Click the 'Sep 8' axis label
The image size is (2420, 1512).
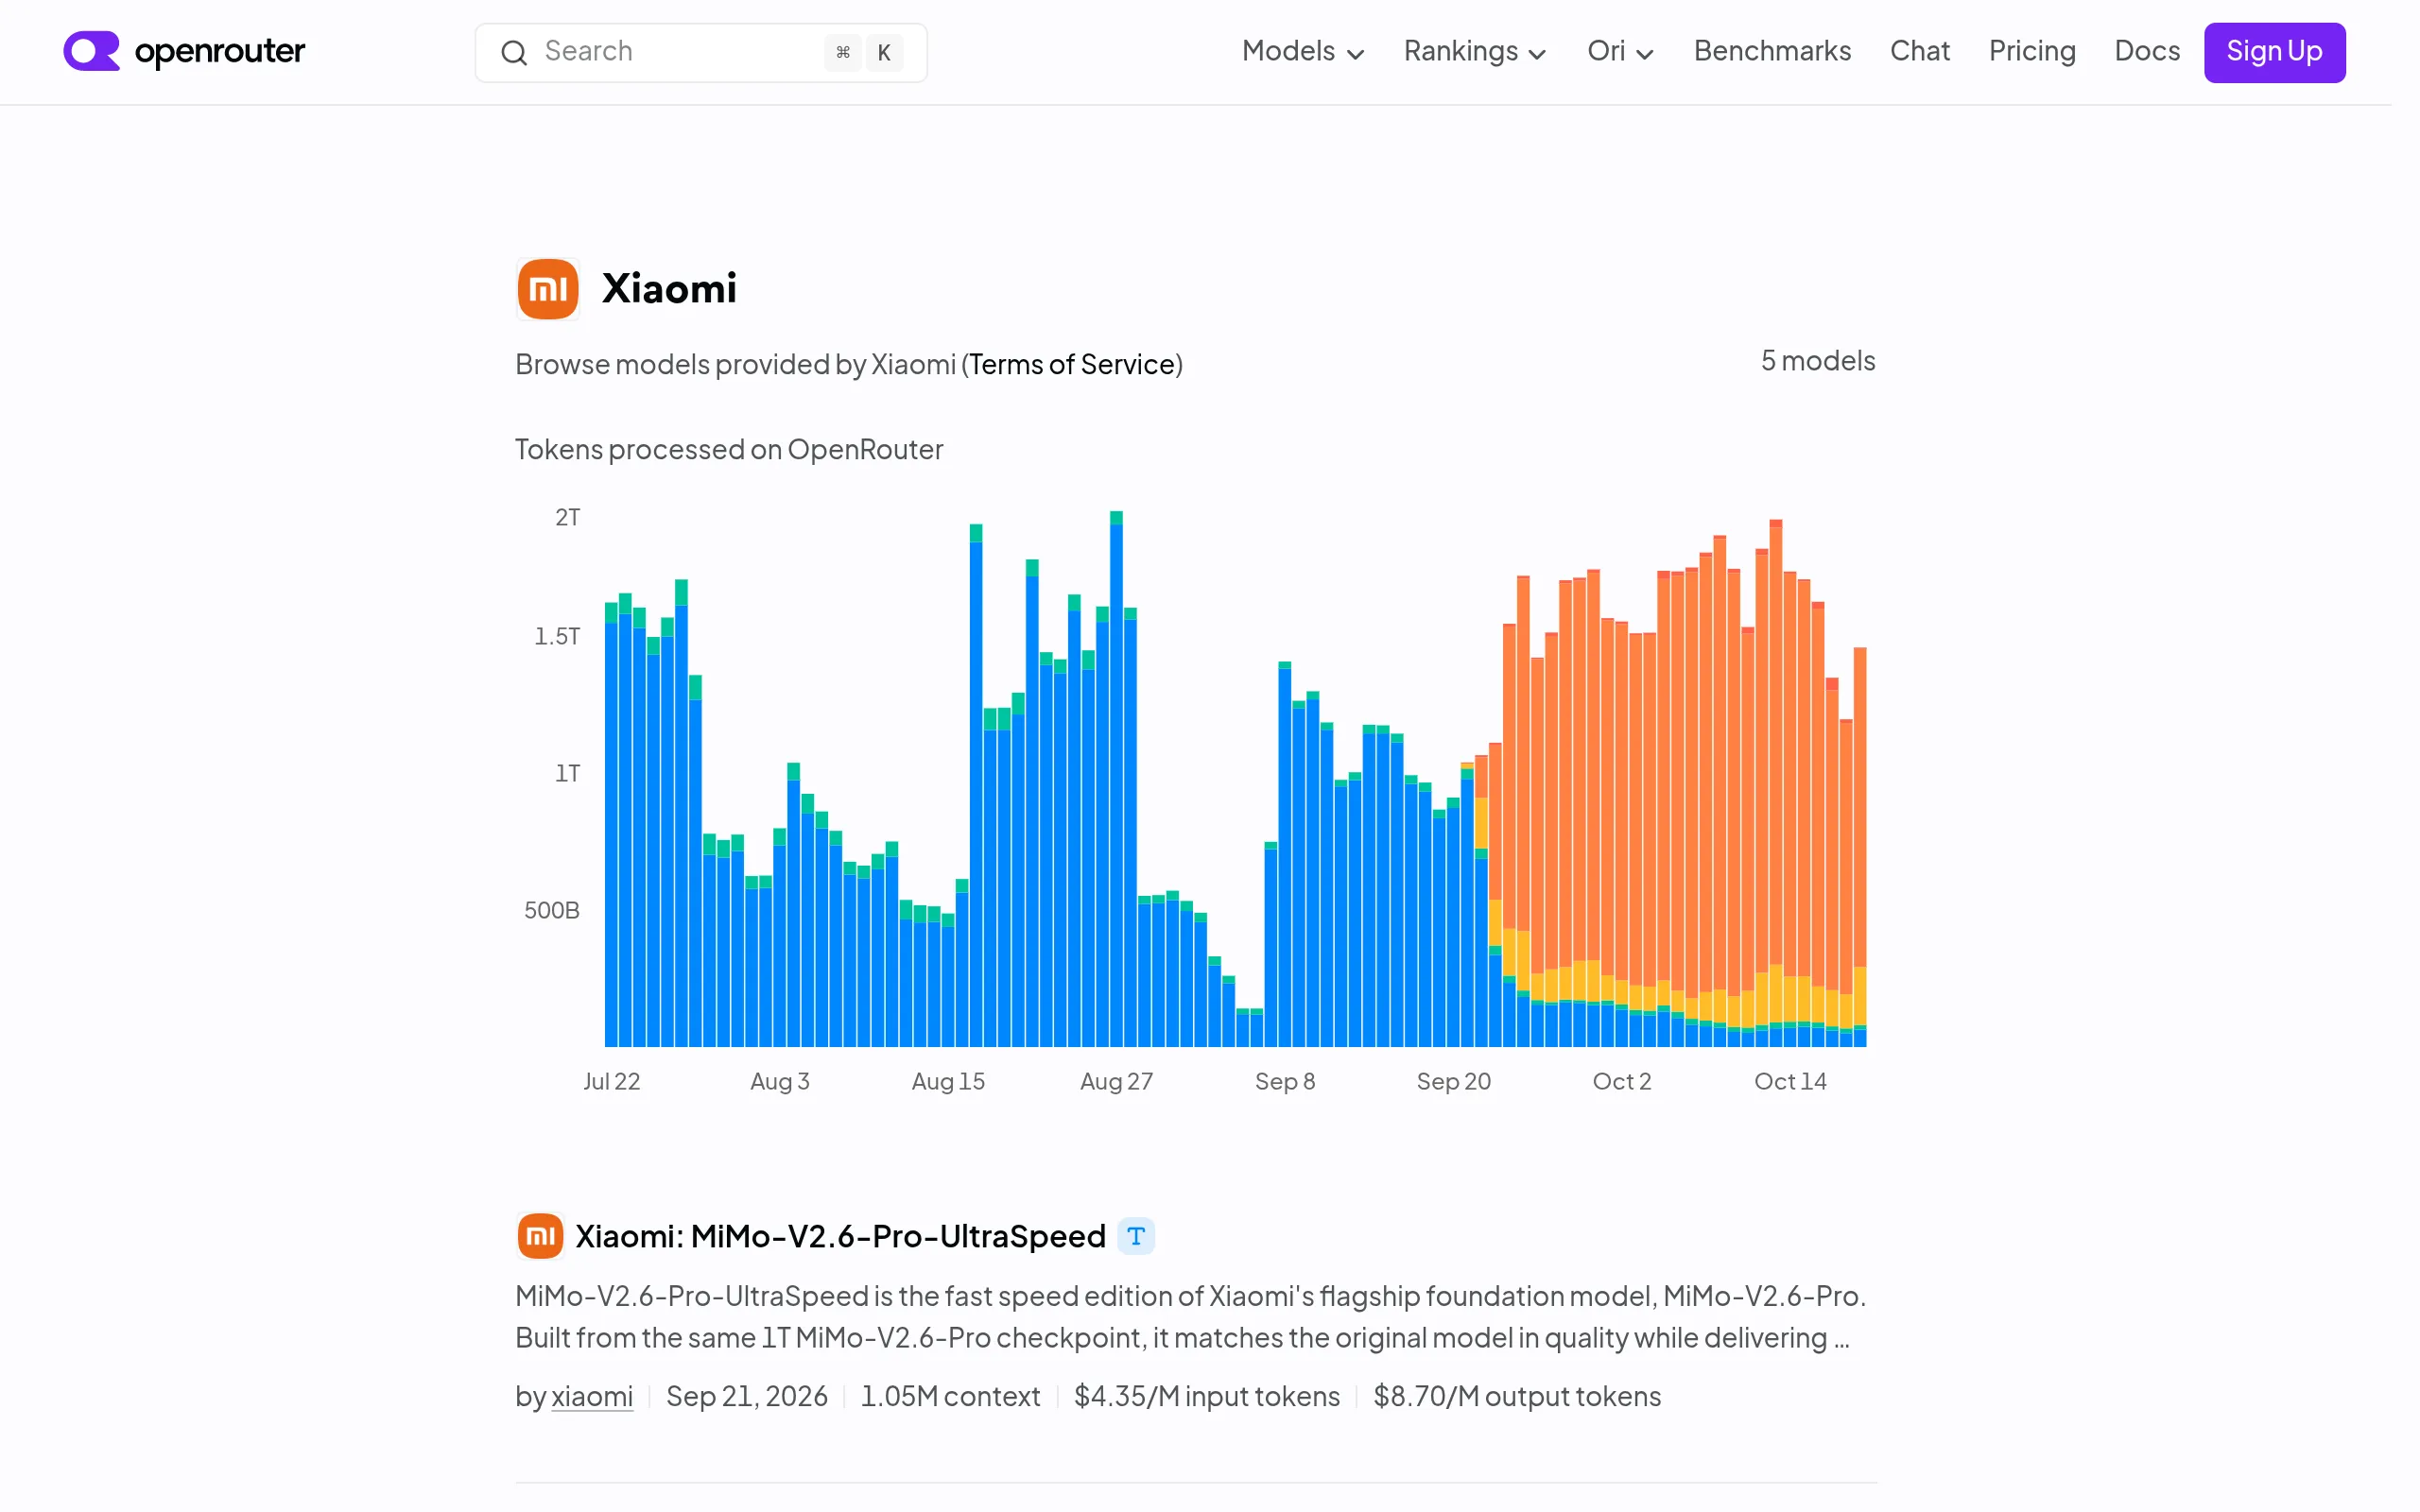pos(1285,1081)
